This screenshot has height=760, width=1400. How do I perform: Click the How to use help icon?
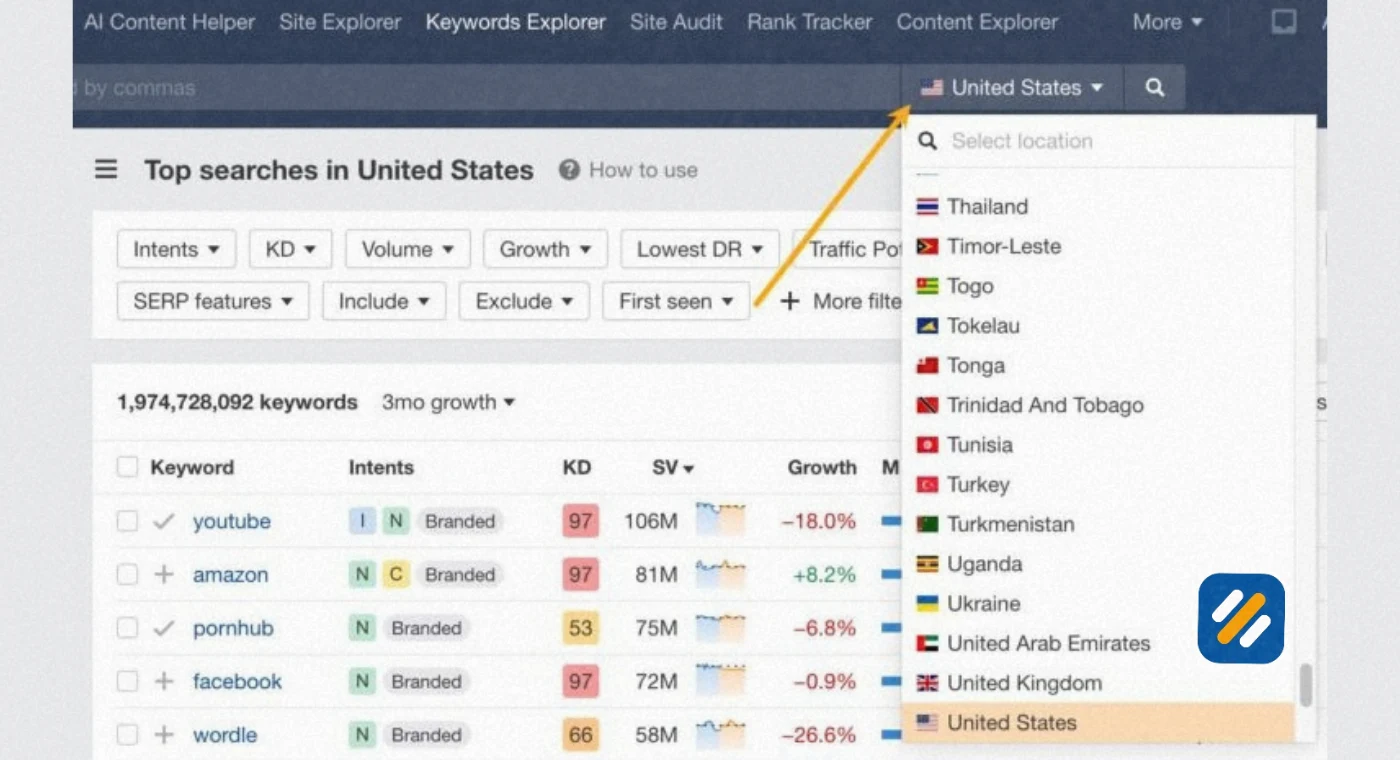click(x=569, y=170)
